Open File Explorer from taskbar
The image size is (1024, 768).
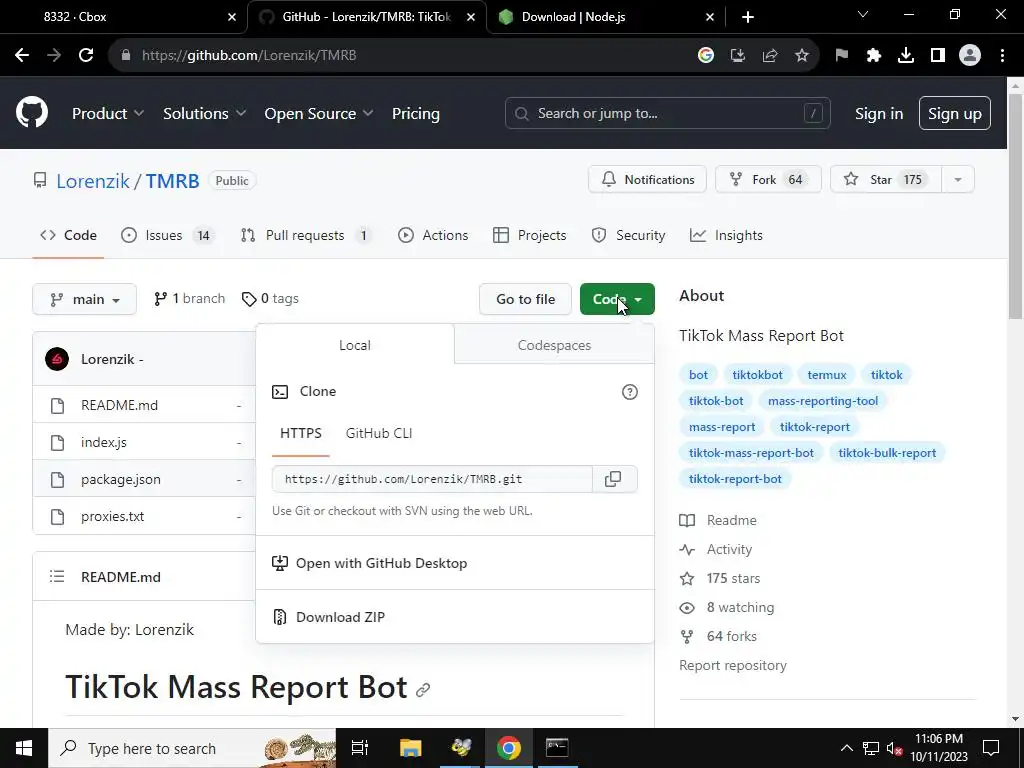[411, 748]
